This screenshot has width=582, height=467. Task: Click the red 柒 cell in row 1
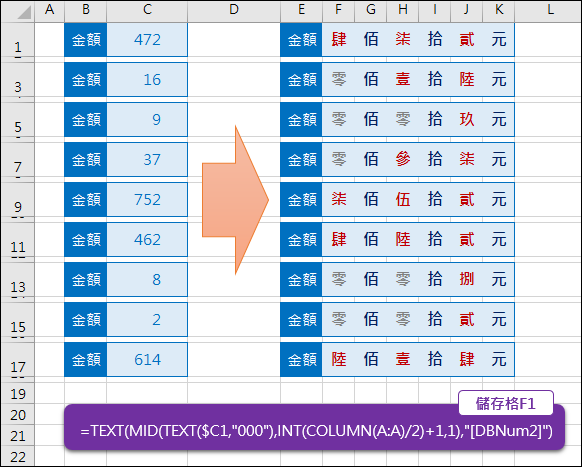[402, 40]
